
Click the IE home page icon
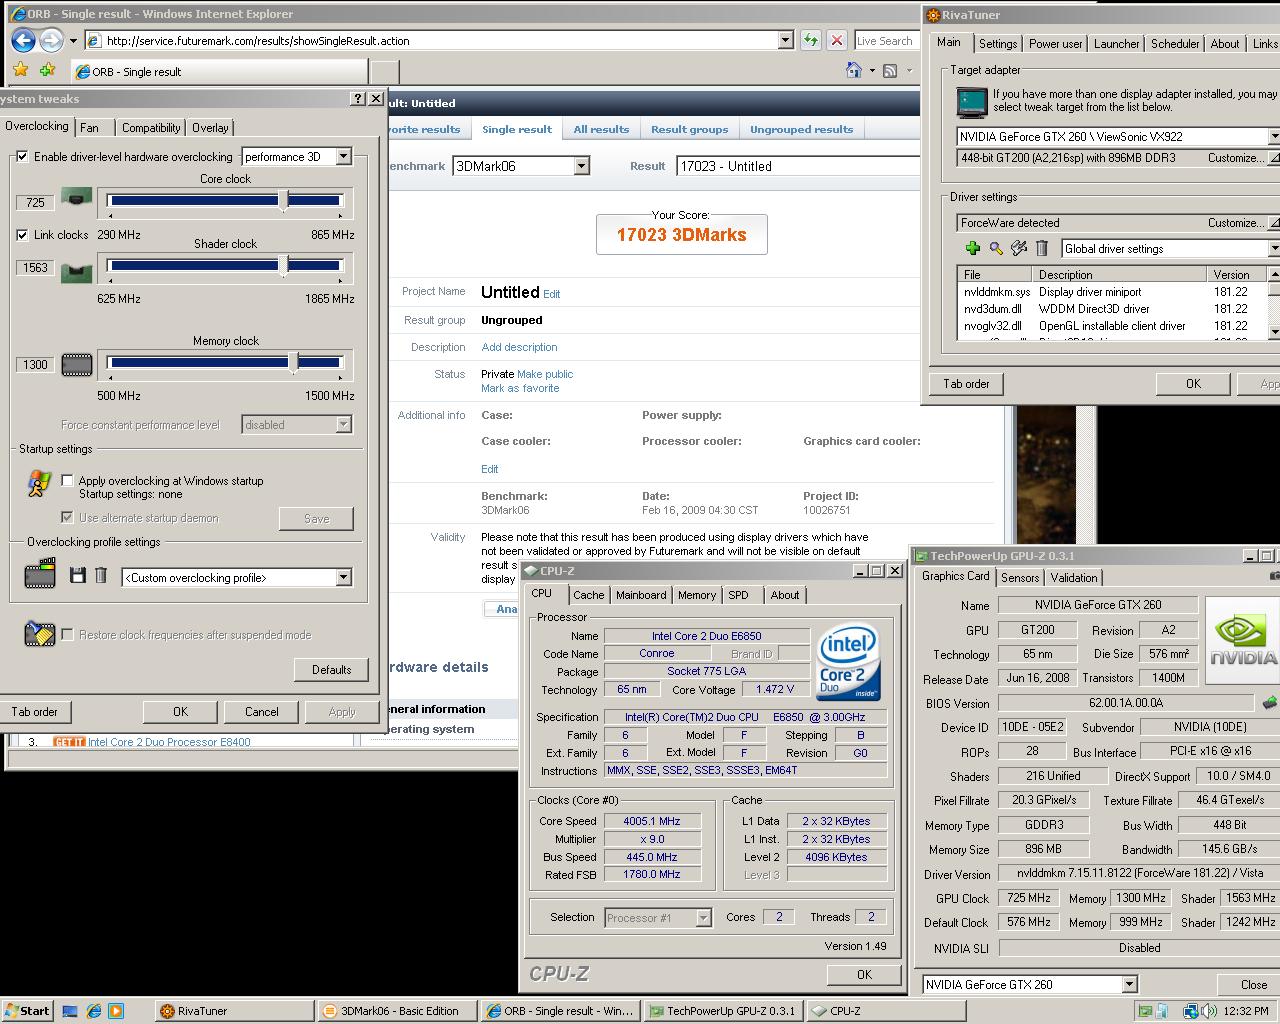(x=853, y=70)
